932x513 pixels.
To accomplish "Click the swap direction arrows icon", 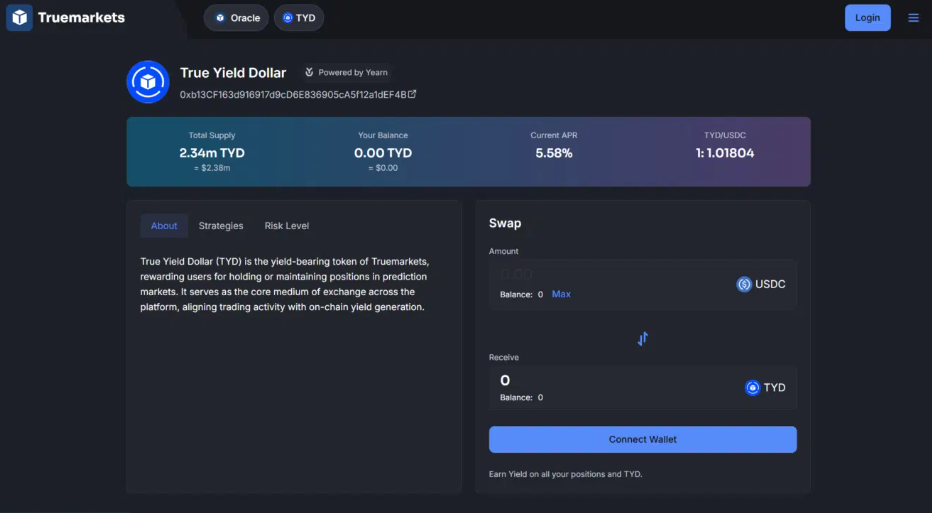I will tap(643, 339).
